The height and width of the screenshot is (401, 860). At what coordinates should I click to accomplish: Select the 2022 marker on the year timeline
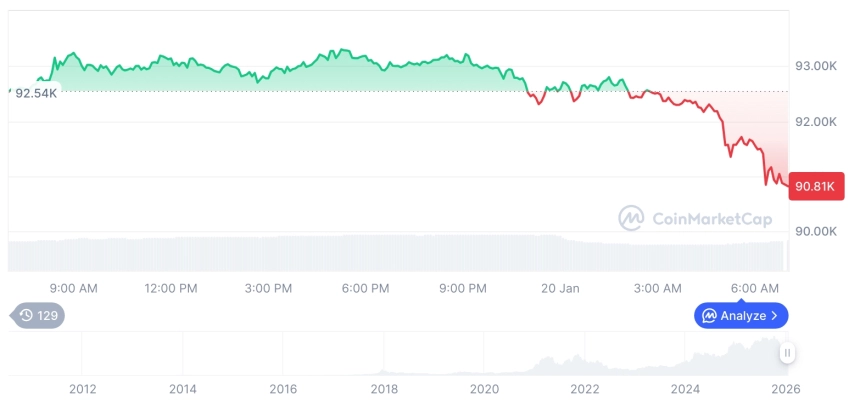tap(585, 388)
